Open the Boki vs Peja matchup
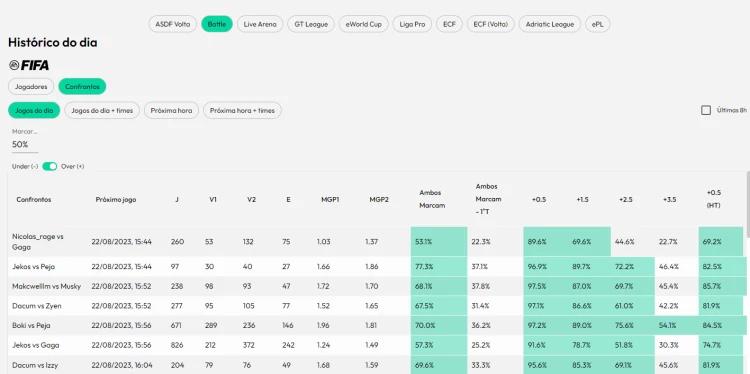This screenshot has height=374, width=750. [x=31, y=325]
